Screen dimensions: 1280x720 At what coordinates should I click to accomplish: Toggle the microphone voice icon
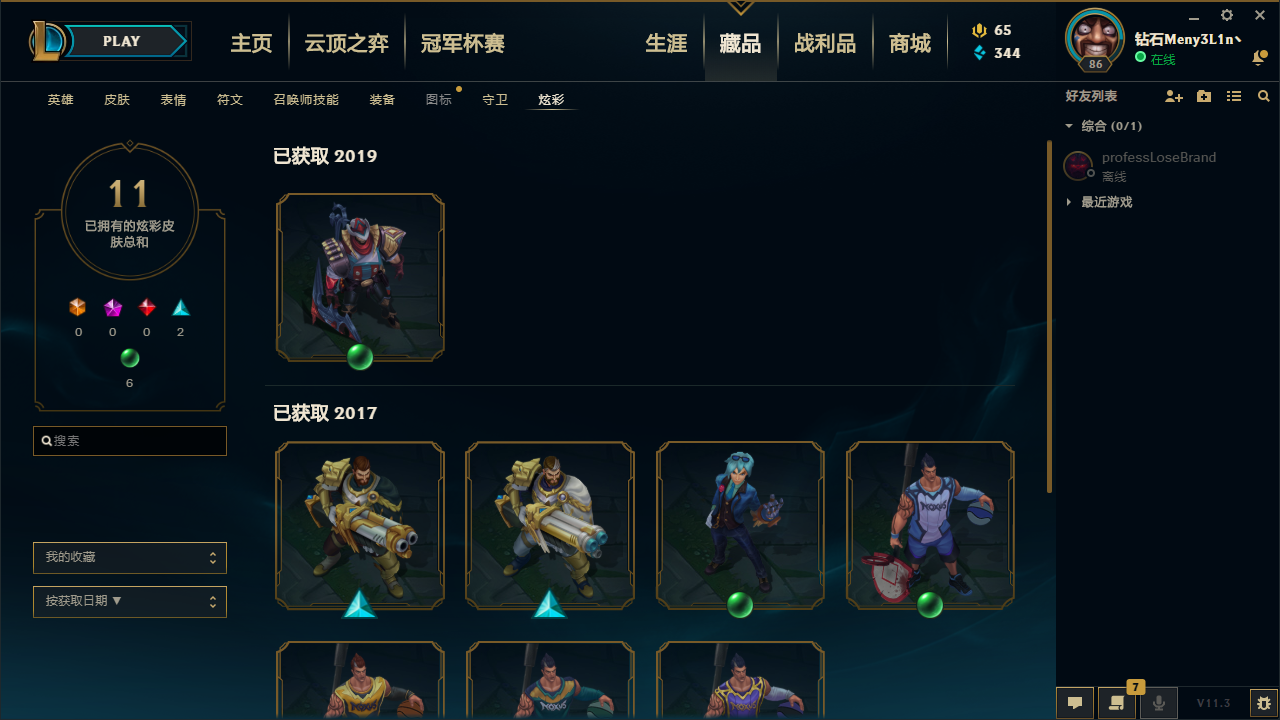[x=1159, y=703]
